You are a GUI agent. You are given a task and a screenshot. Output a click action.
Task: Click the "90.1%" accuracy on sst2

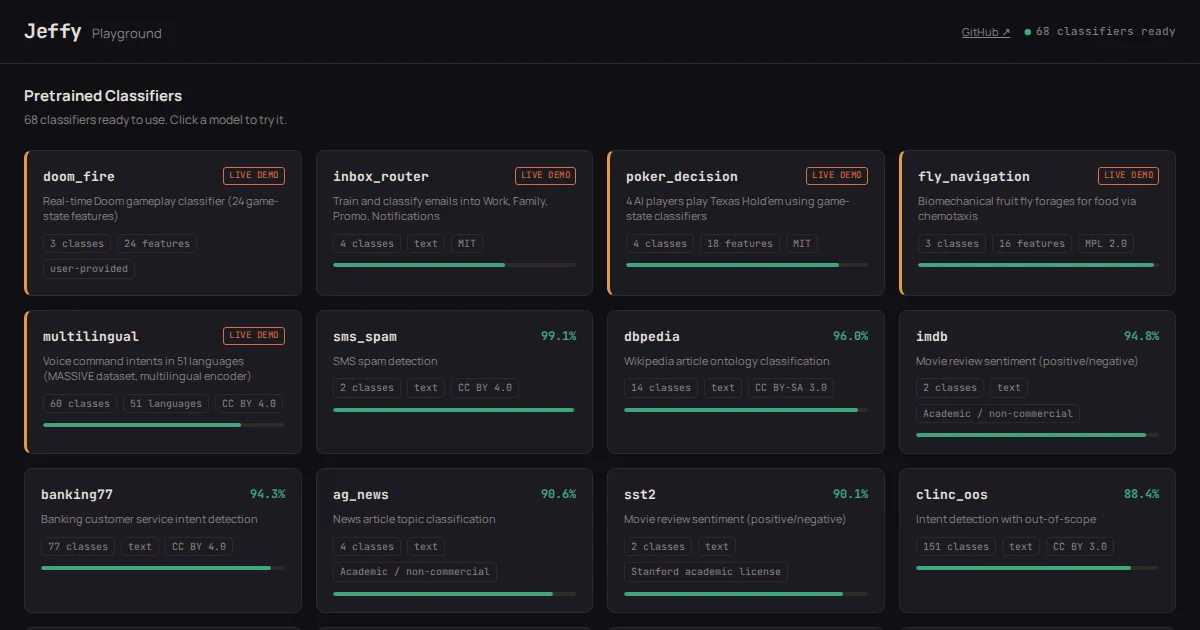pyautogui.click(x=851, y=494)
